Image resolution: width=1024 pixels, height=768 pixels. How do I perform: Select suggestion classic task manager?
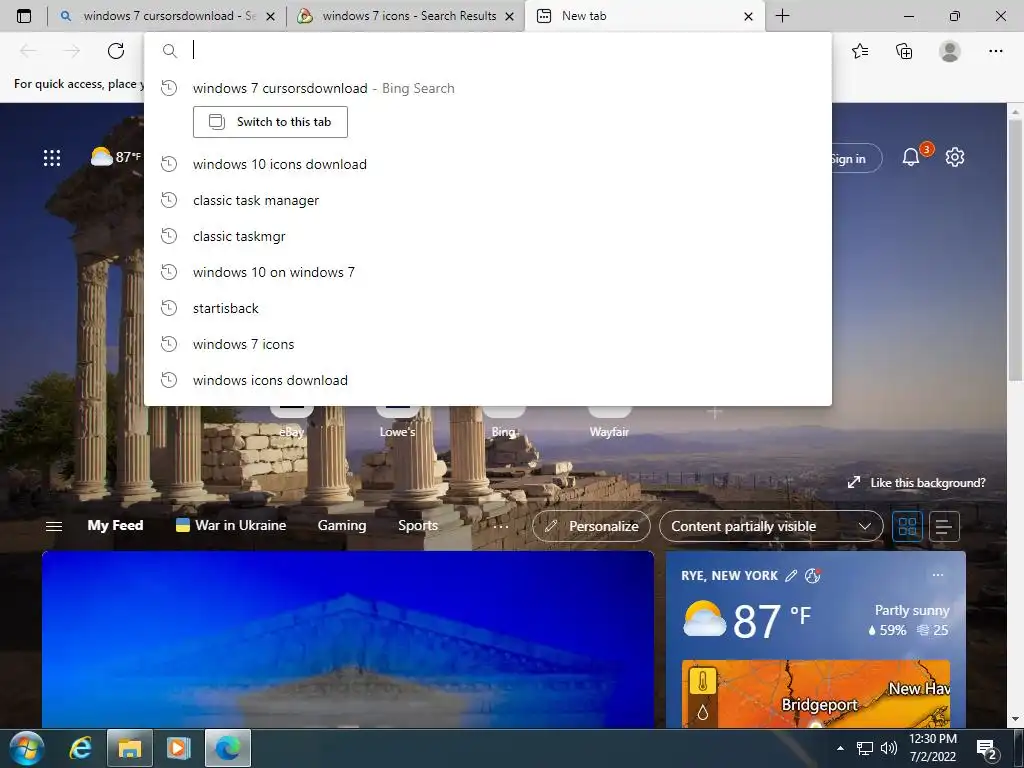click(x=488, y=200)
